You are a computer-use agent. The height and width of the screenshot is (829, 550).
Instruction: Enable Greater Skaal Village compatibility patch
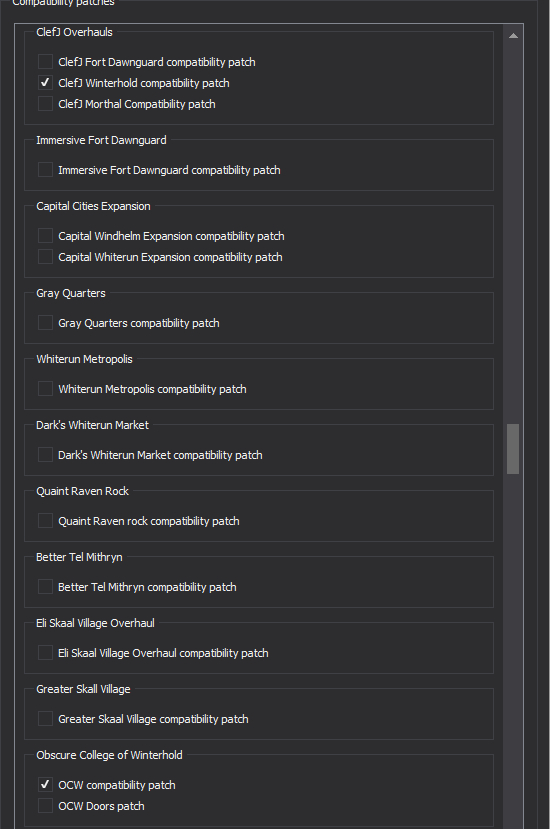pos(45,719)
